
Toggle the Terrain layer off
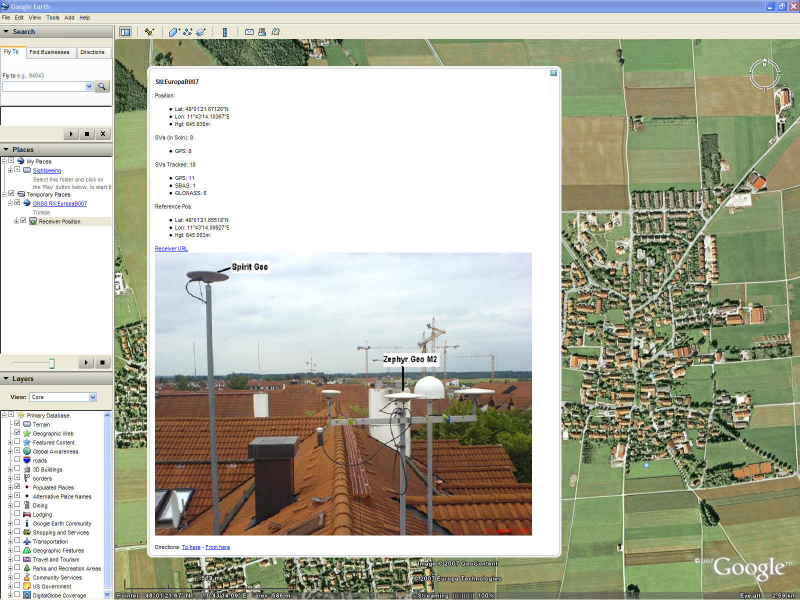click(17, 423)
